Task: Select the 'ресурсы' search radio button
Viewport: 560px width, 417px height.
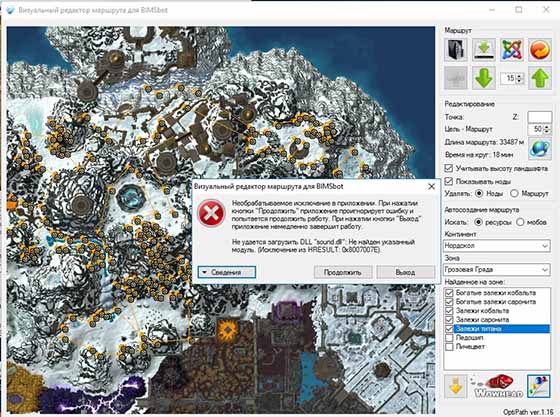Action: (478, 222)
